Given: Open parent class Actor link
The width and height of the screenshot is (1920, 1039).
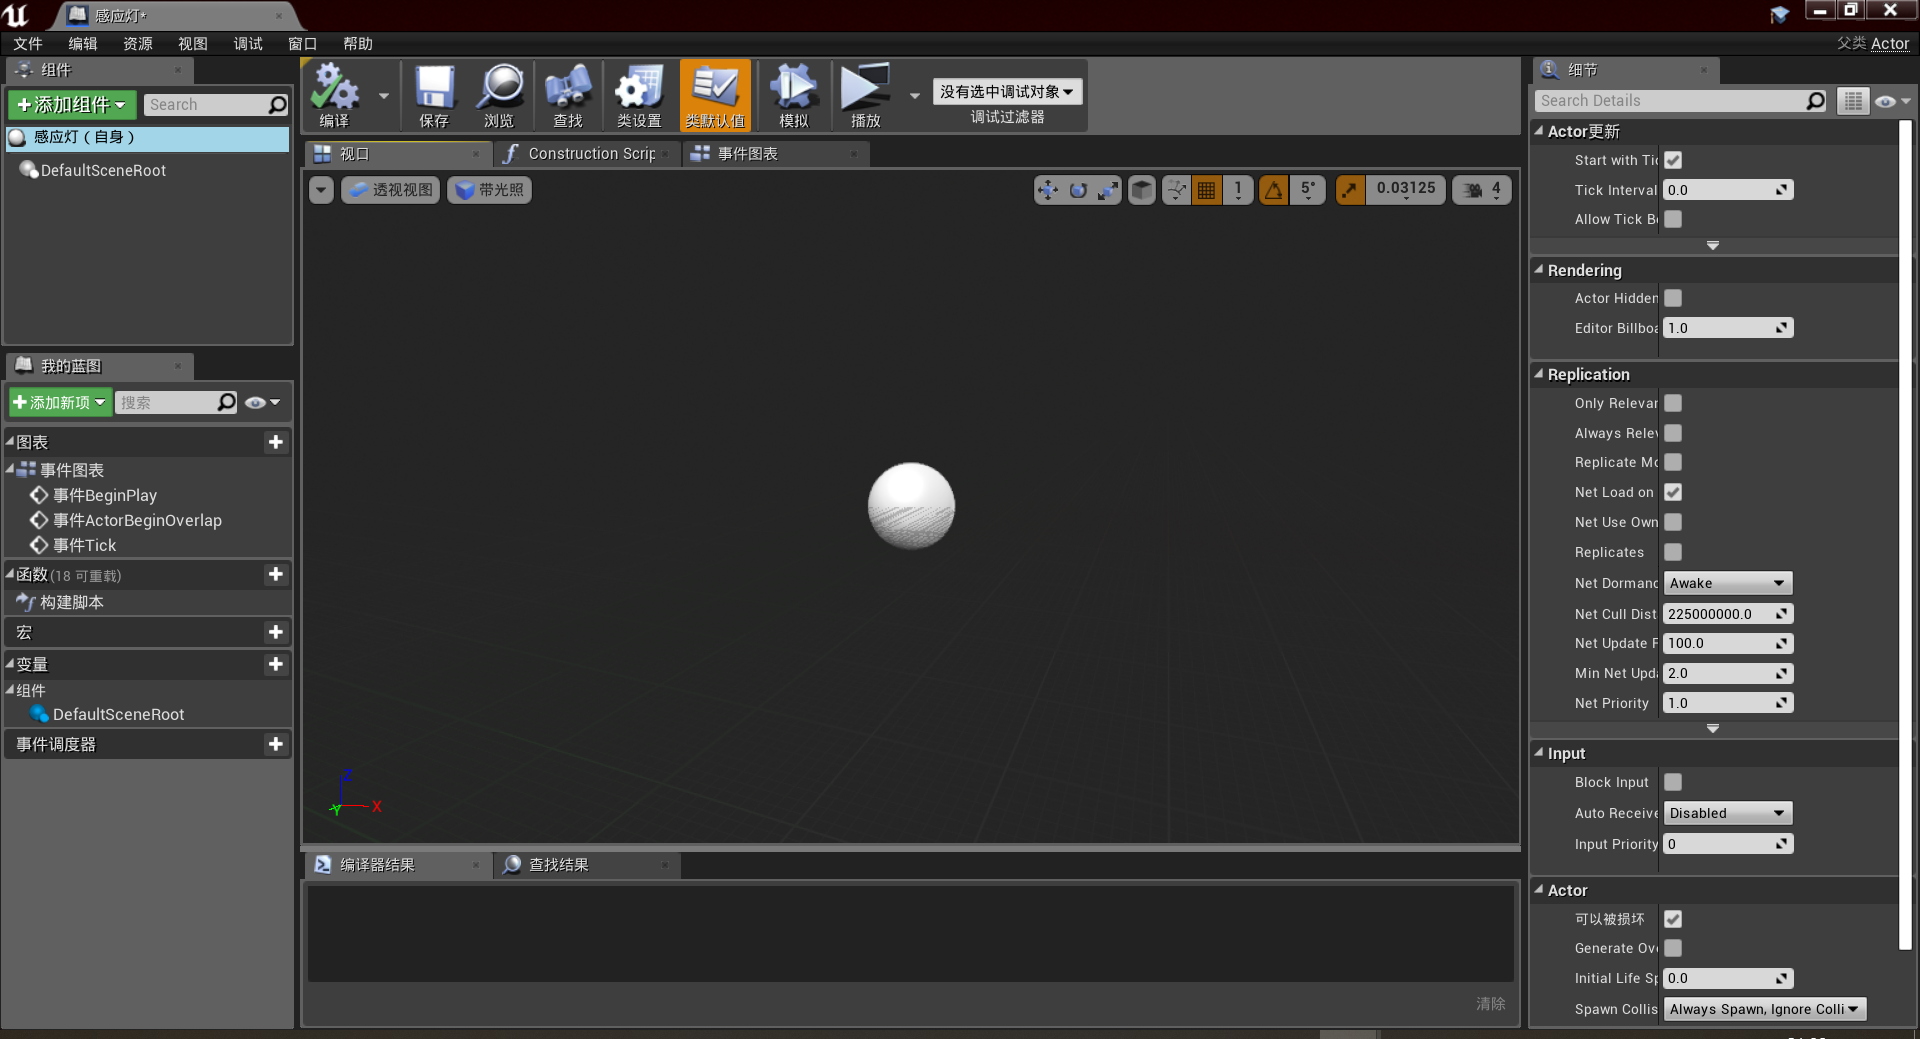Looking at the screenshot, I should (x=1890, y=44).
